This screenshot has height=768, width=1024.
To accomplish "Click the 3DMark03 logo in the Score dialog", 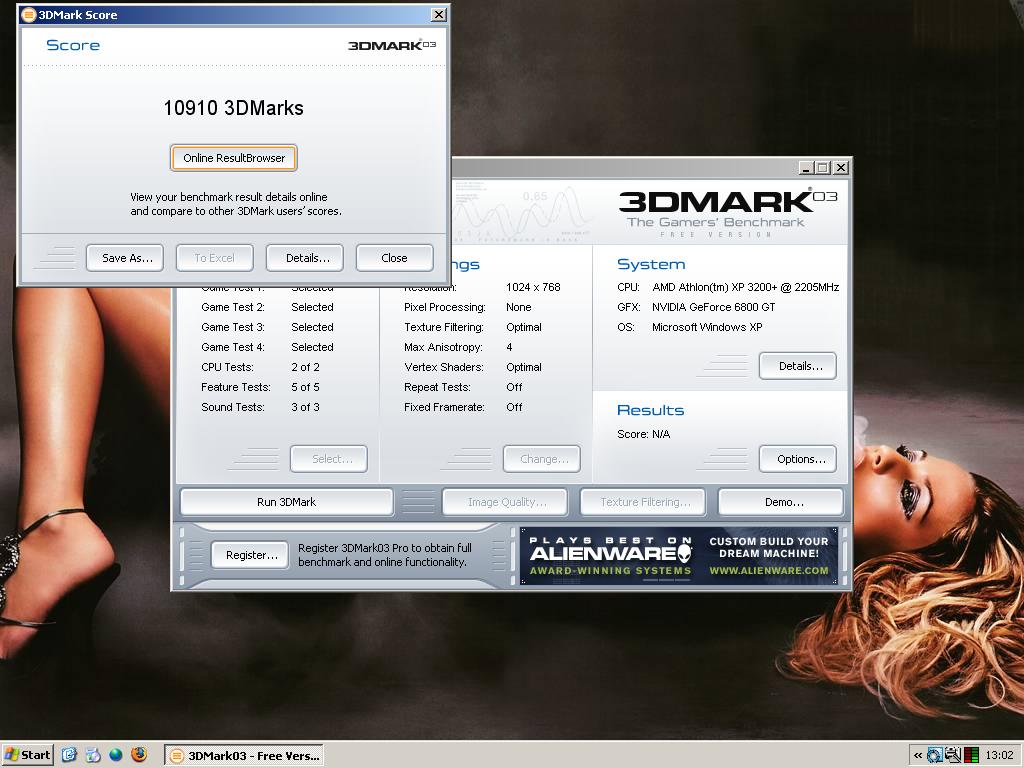I will tap(392, 45).
